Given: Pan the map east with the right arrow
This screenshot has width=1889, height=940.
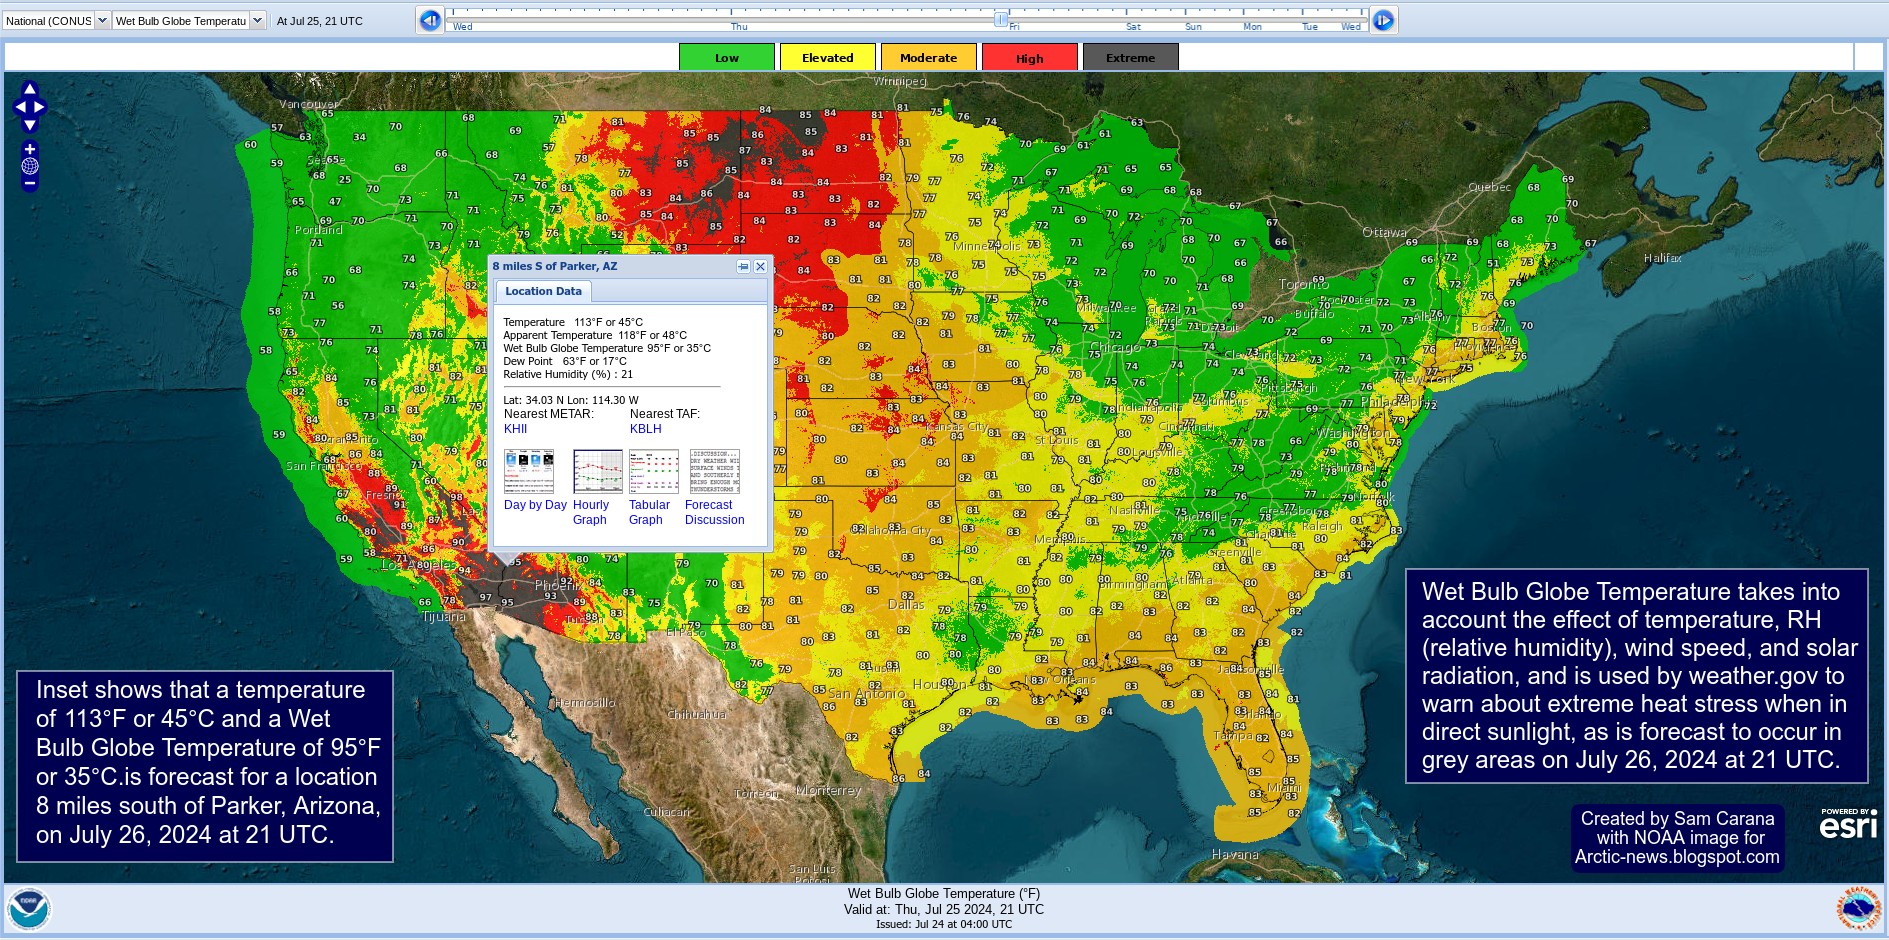Looking at the screenshot, I should [x=40, y=107].
